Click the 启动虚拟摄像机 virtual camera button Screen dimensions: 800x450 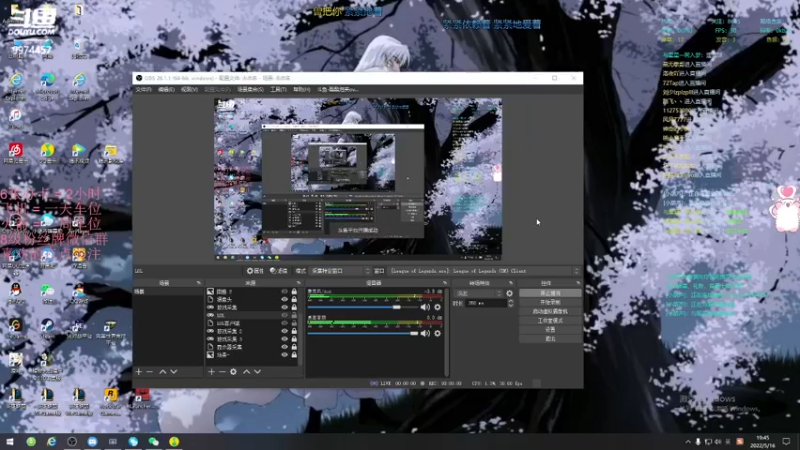[x=550, y=312]
